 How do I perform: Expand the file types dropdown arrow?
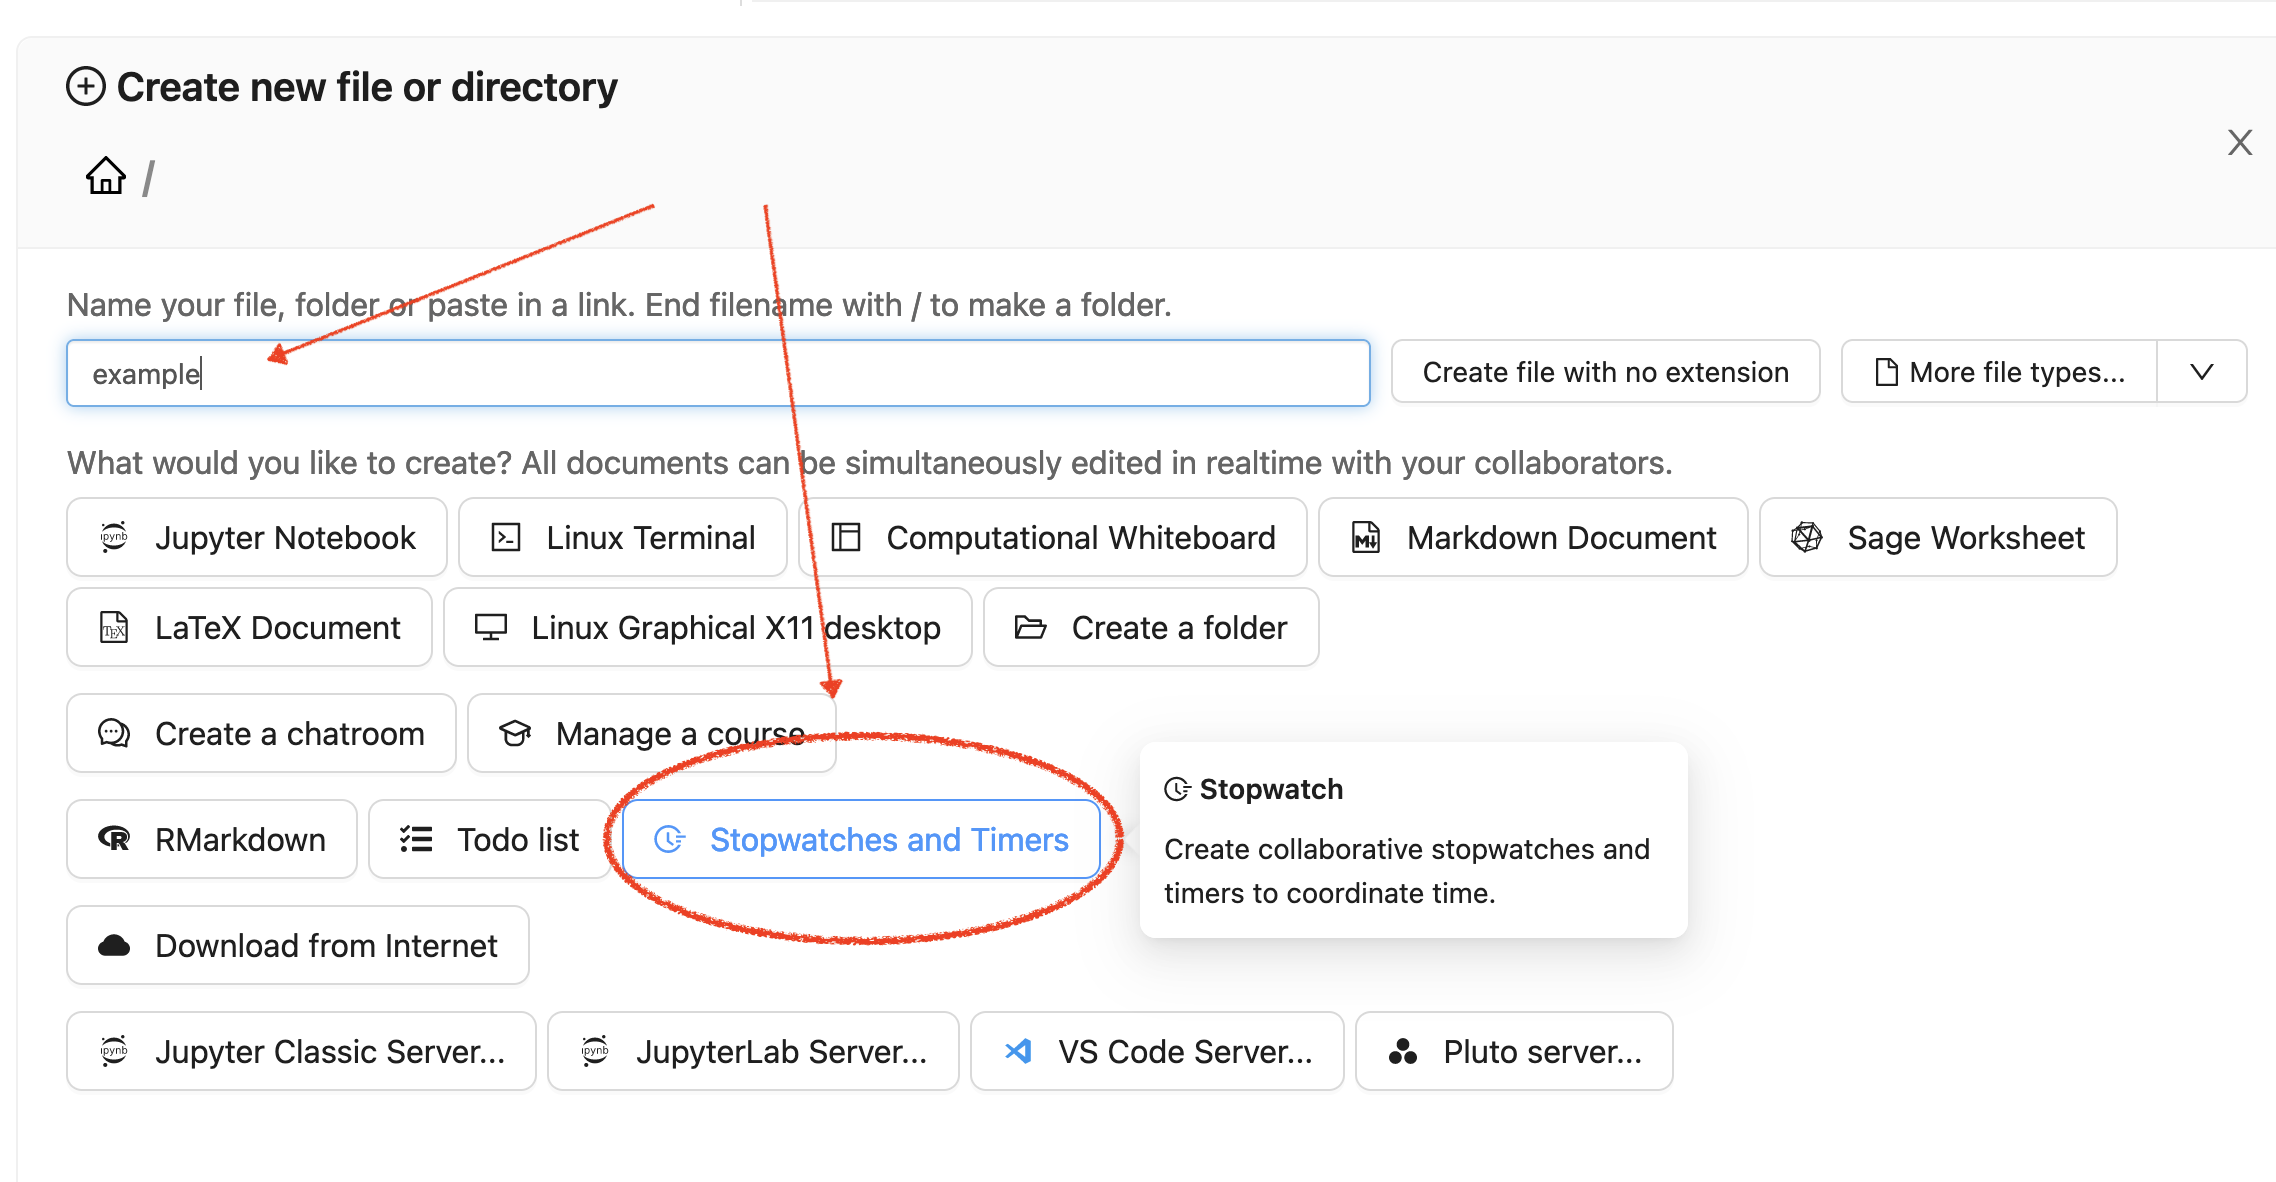[x=2201, y=372]
